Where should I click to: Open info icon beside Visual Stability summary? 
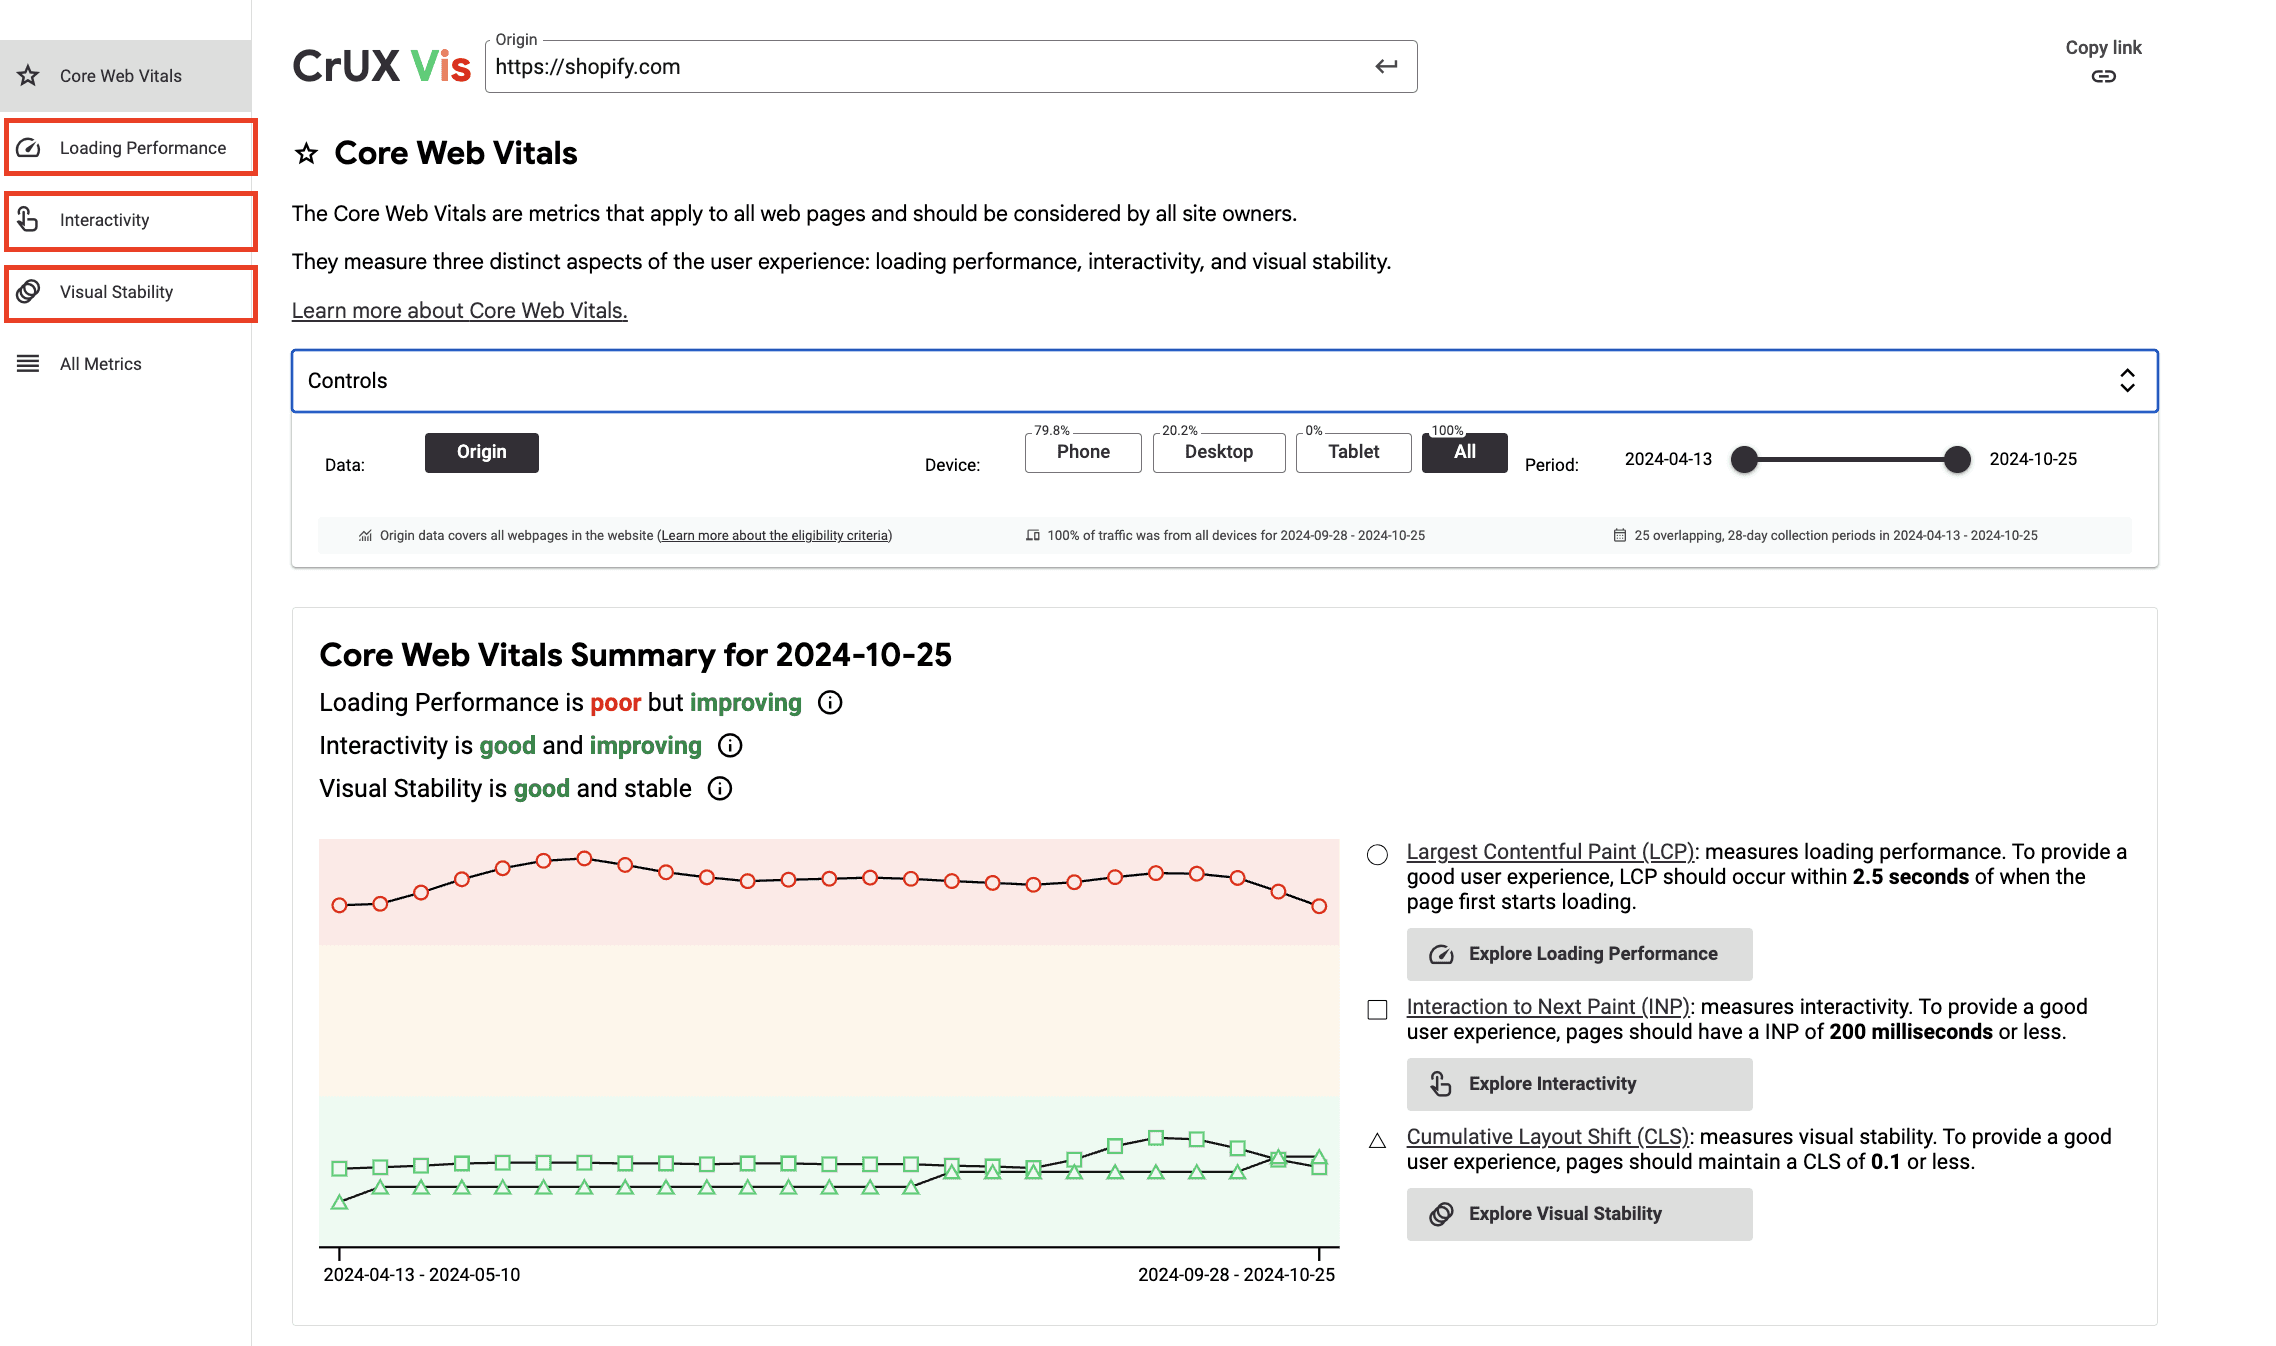coord(720,789)
